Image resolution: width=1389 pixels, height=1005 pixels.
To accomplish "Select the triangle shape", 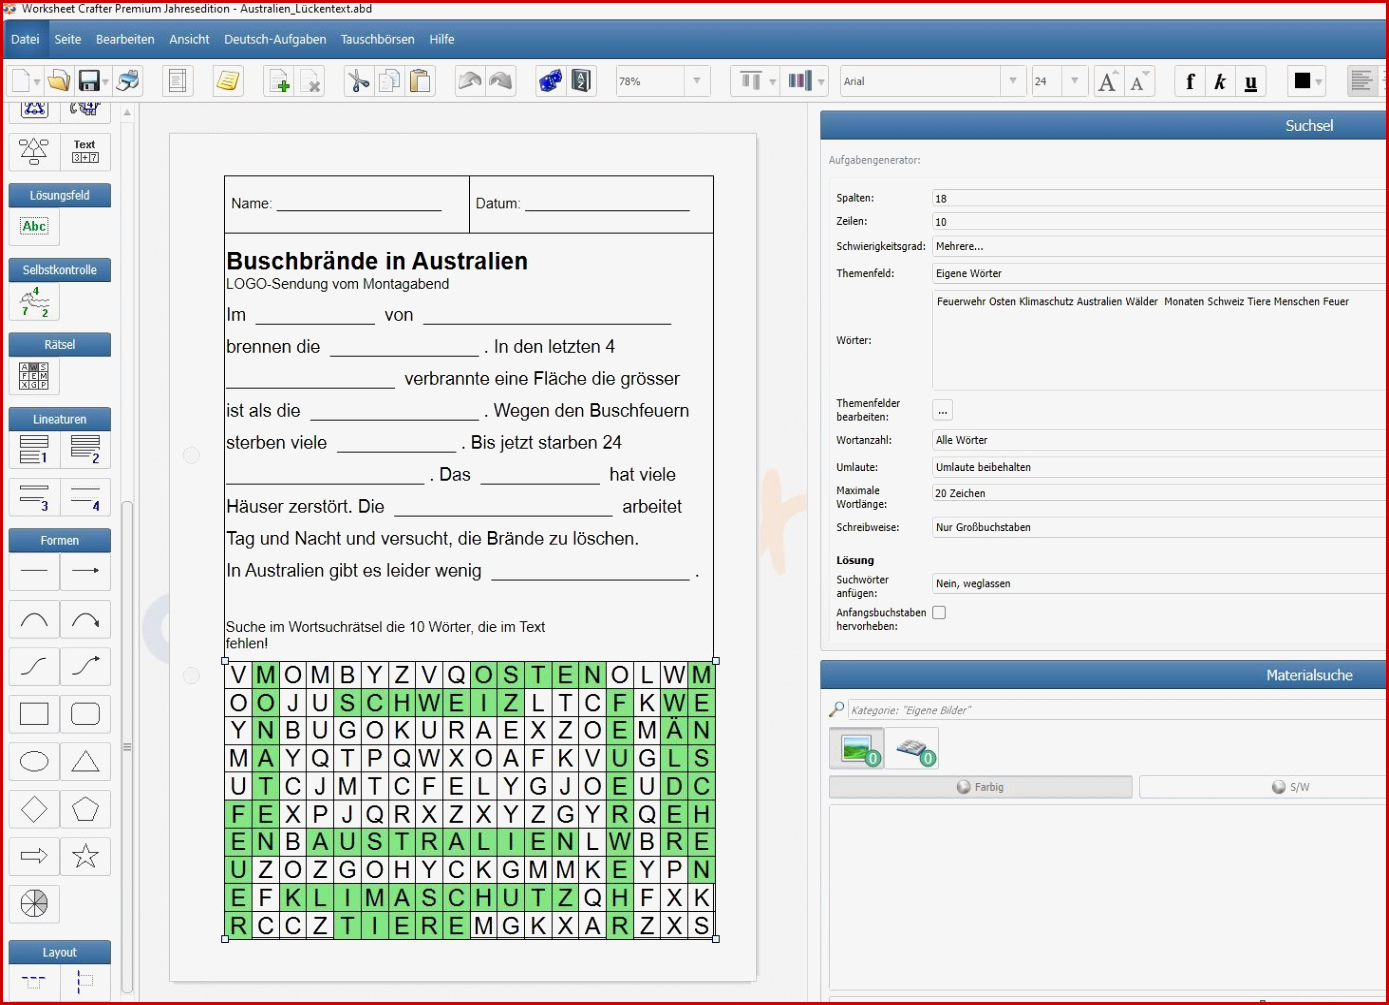I will [85, 762].
